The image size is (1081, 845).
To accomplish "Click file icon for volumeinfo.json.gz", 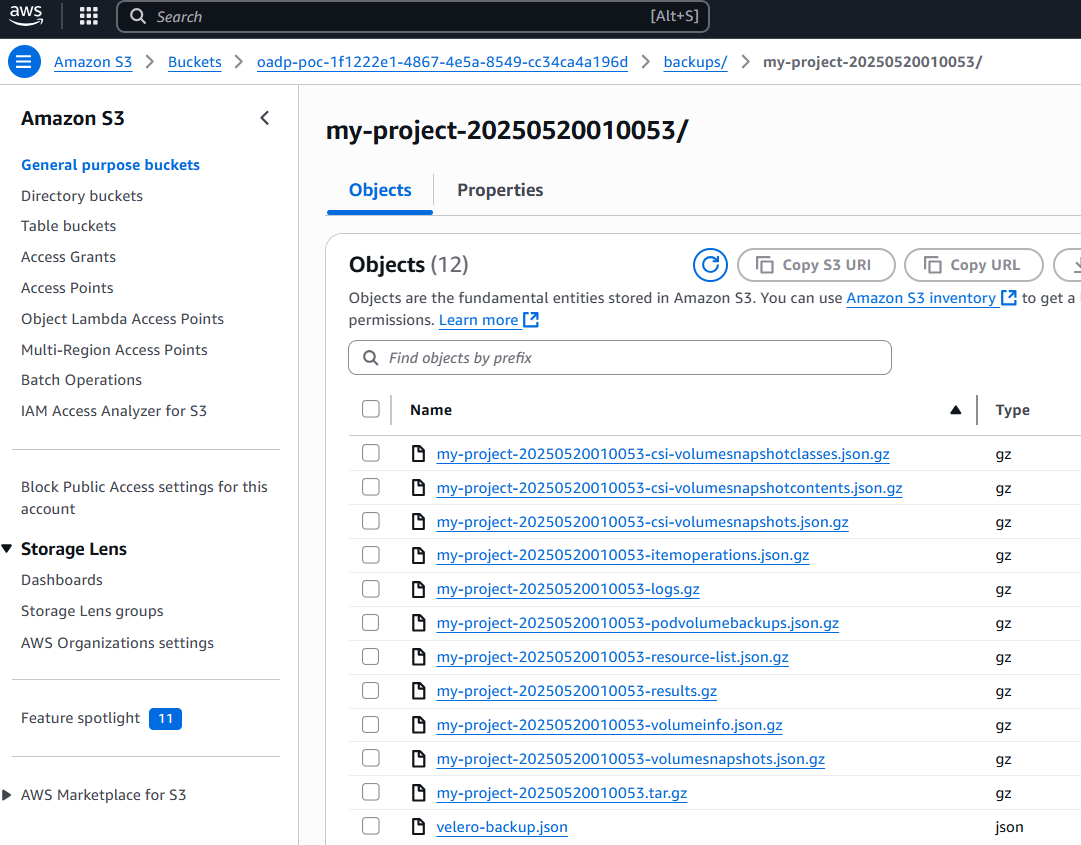I will tap(418, 724).
